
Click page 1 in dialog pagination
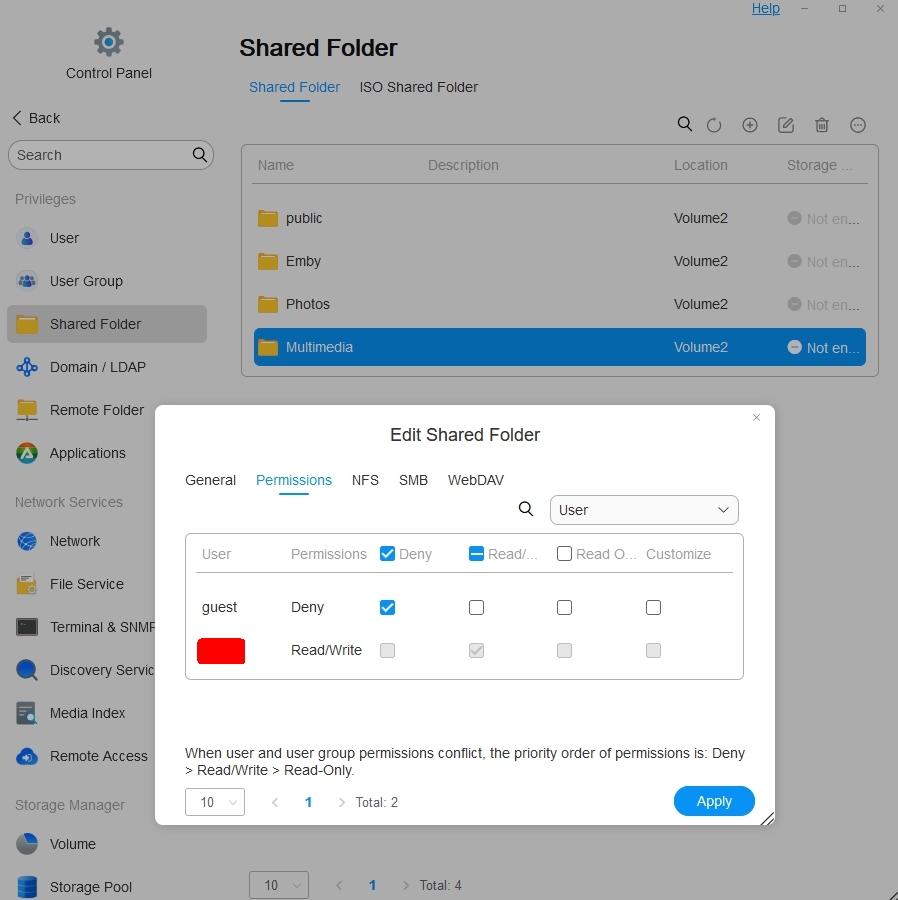[308, 802]
